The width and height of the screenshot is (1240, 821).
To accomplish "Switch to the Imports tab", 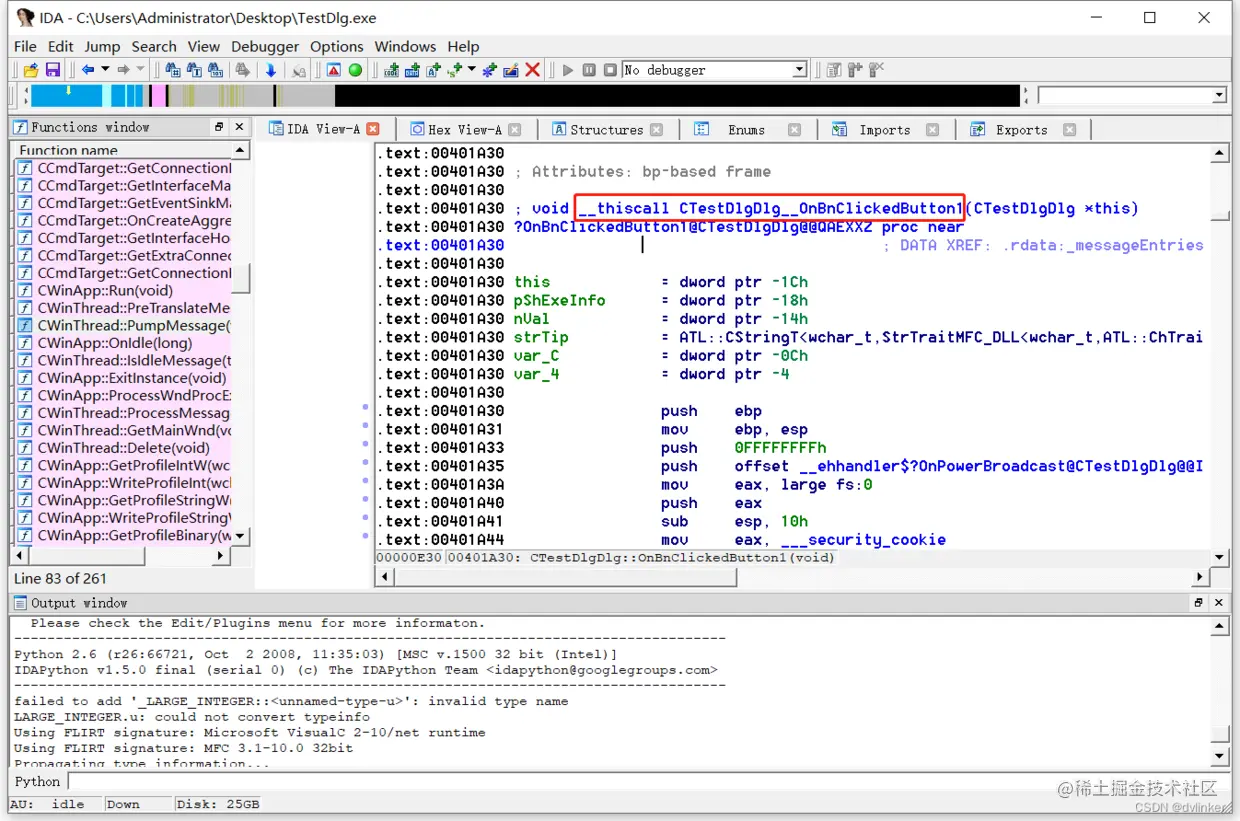I will point(884,129).
